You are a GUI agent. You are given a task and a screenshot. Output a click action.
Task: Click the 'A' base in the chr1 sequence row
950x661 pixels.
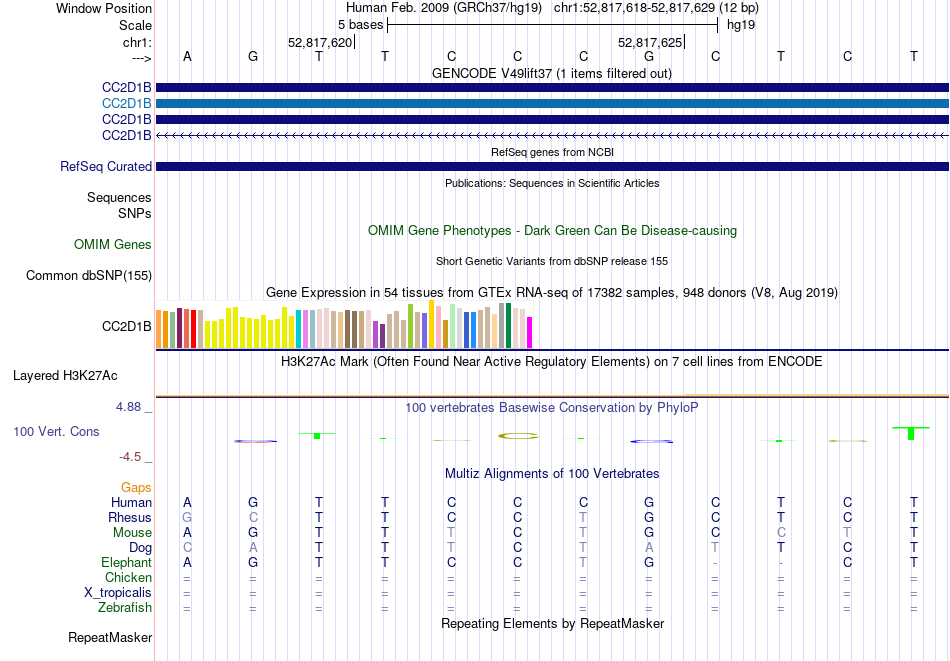[187, 56]
